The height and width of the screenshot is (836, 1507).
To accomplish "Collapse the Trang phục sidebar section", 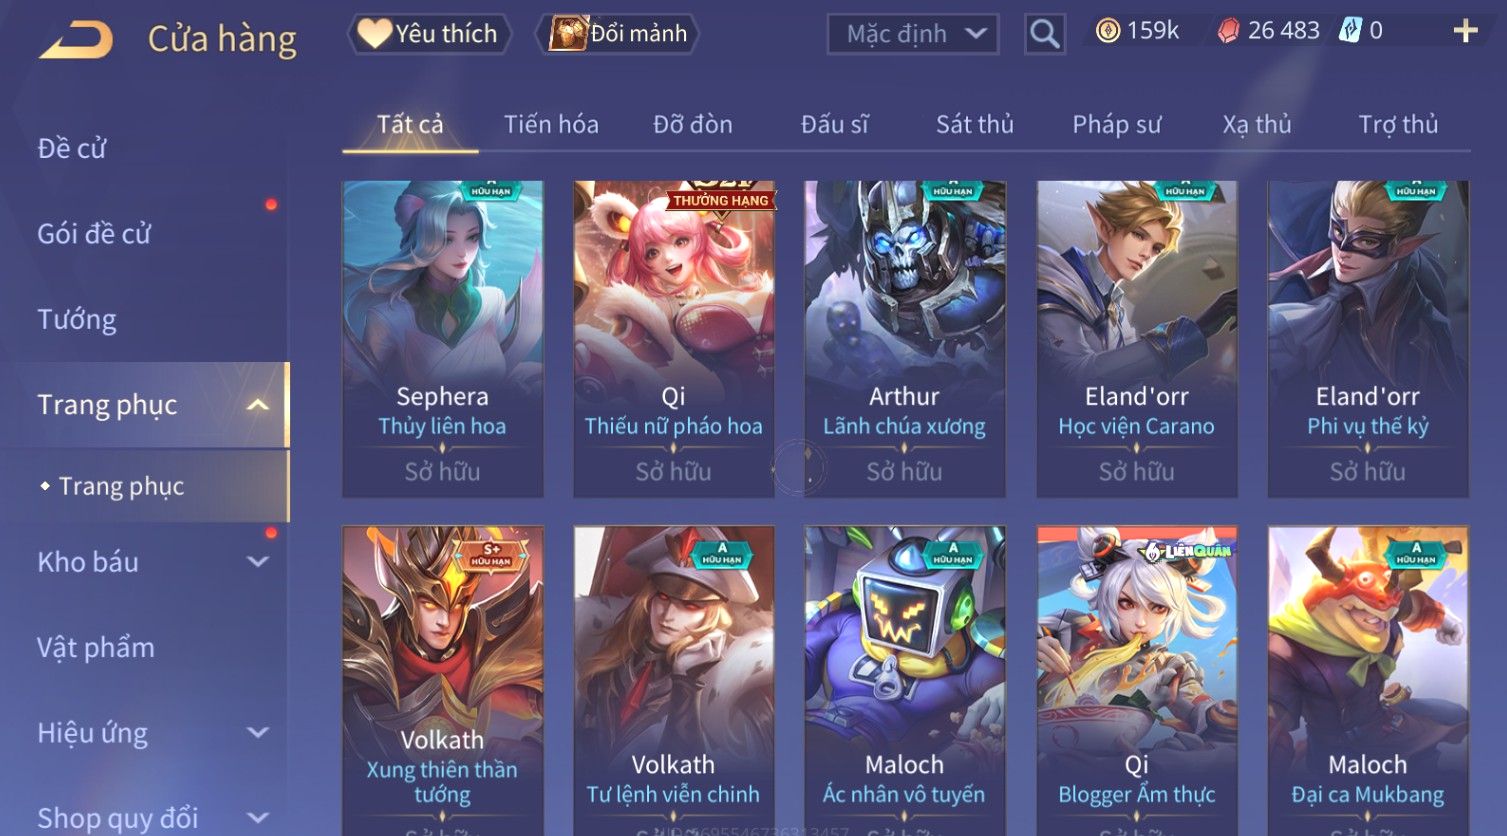I will click(257, 405).
